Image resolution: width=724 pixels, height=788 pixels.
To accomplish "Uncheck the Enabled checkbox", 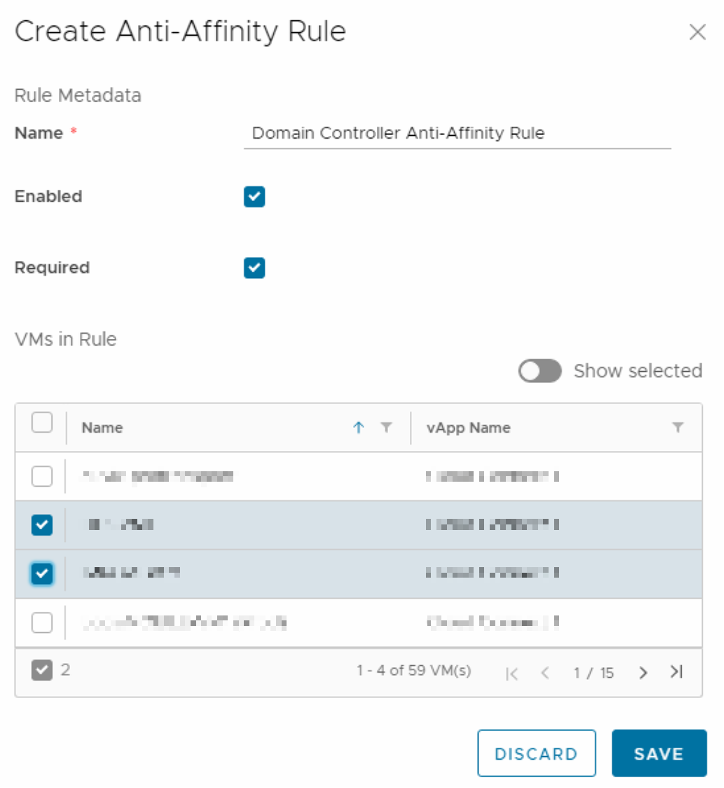I will pyautogui.click(x=254, y=197).
